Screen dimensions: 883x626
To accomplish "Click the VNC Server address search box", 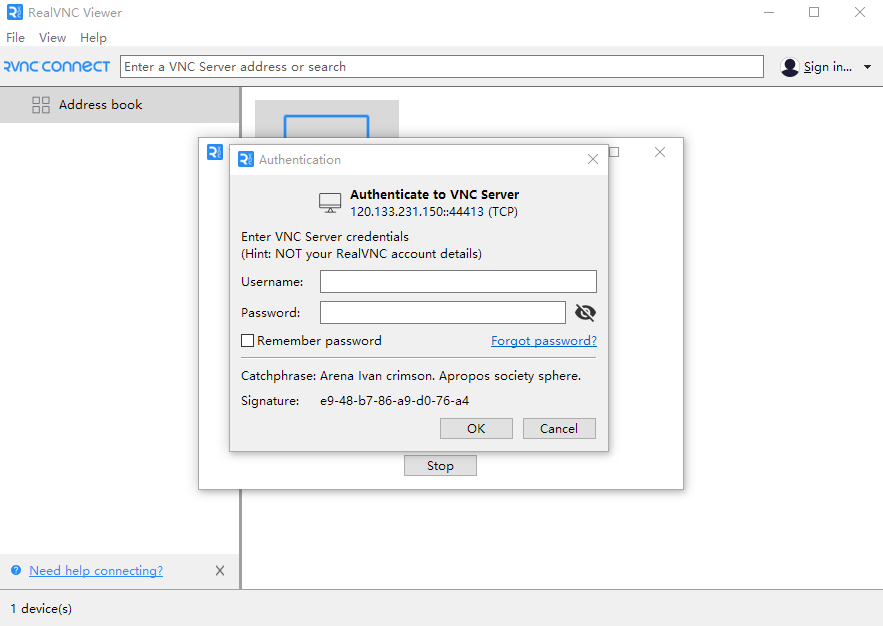I will (x=442, y=66).
